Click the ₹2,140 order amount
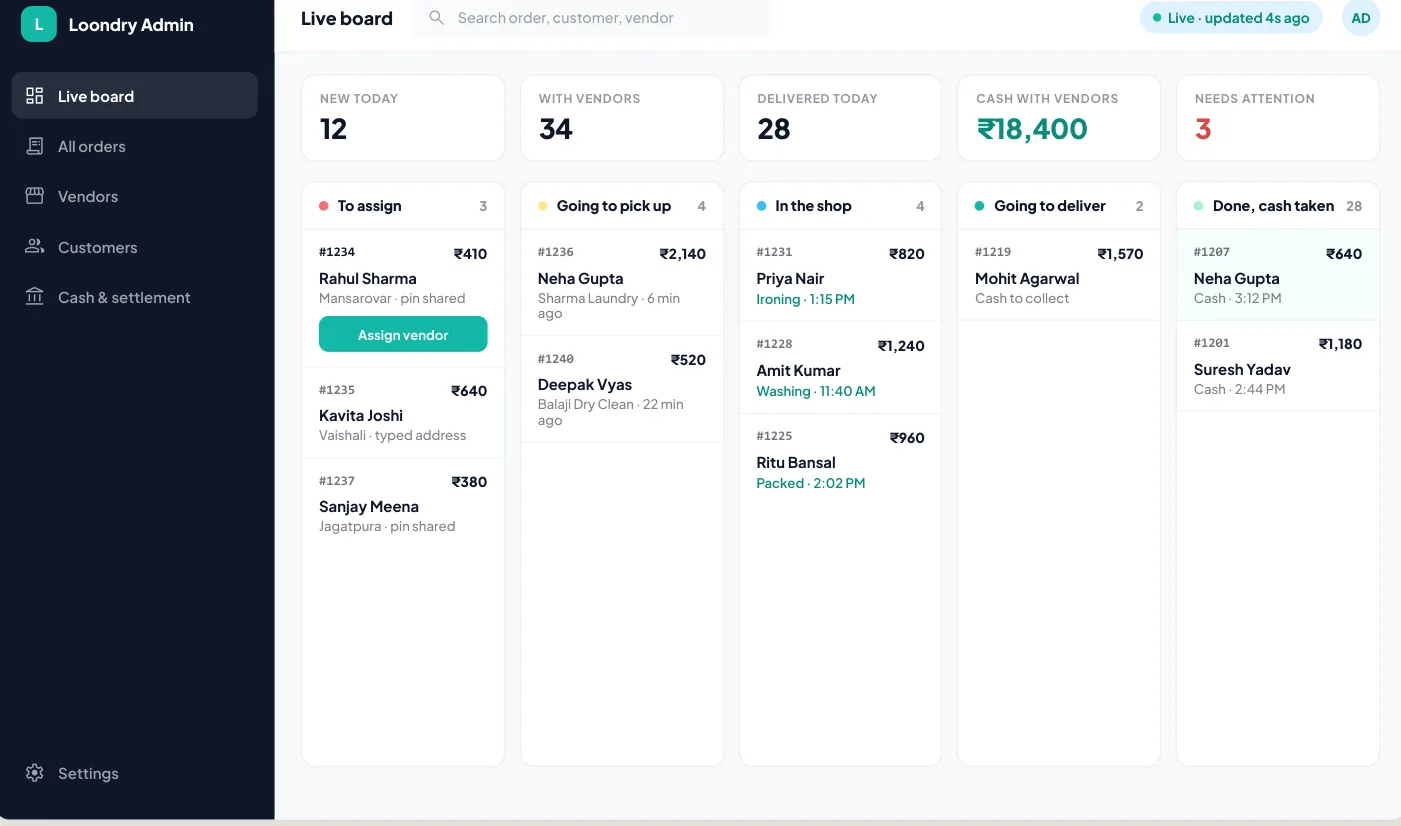The width and height of the screenshot is (1401, 826). (683, 254)
